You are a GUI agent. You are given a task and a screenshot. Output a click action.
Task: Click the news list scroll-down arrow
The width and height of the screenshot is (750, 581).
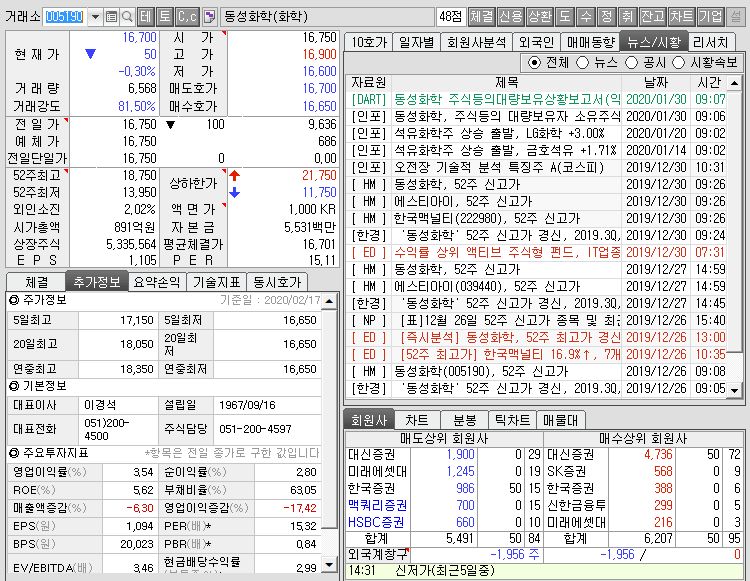click(x=734, y=390)
